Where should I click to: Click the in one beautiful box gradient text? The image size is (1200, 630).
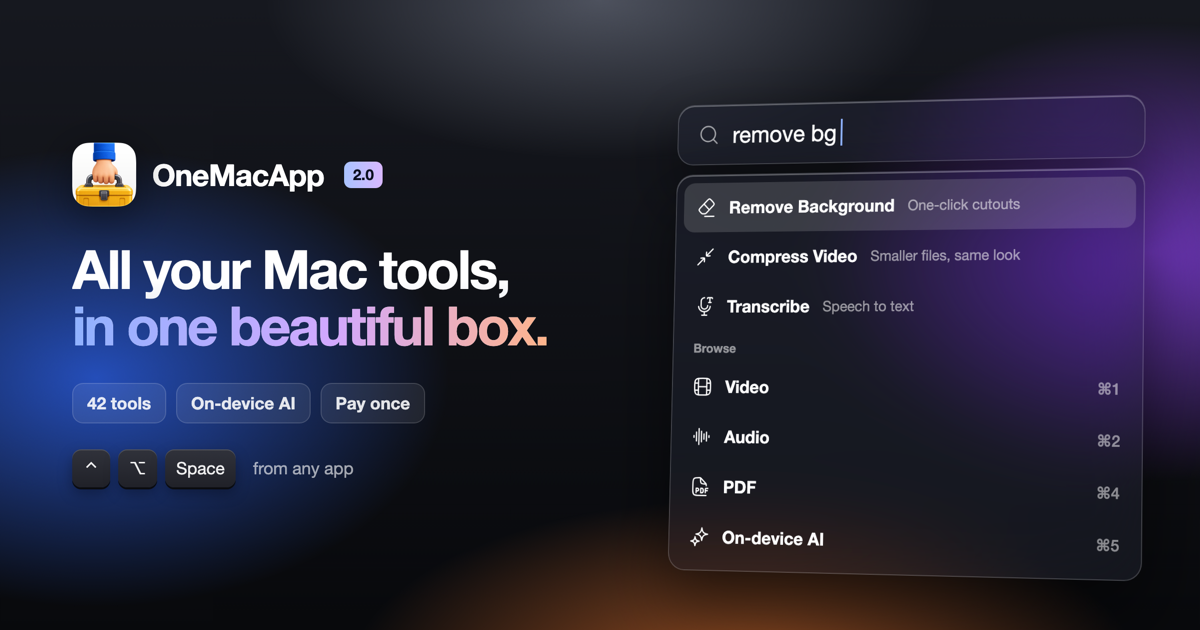(x=310, y=327)
